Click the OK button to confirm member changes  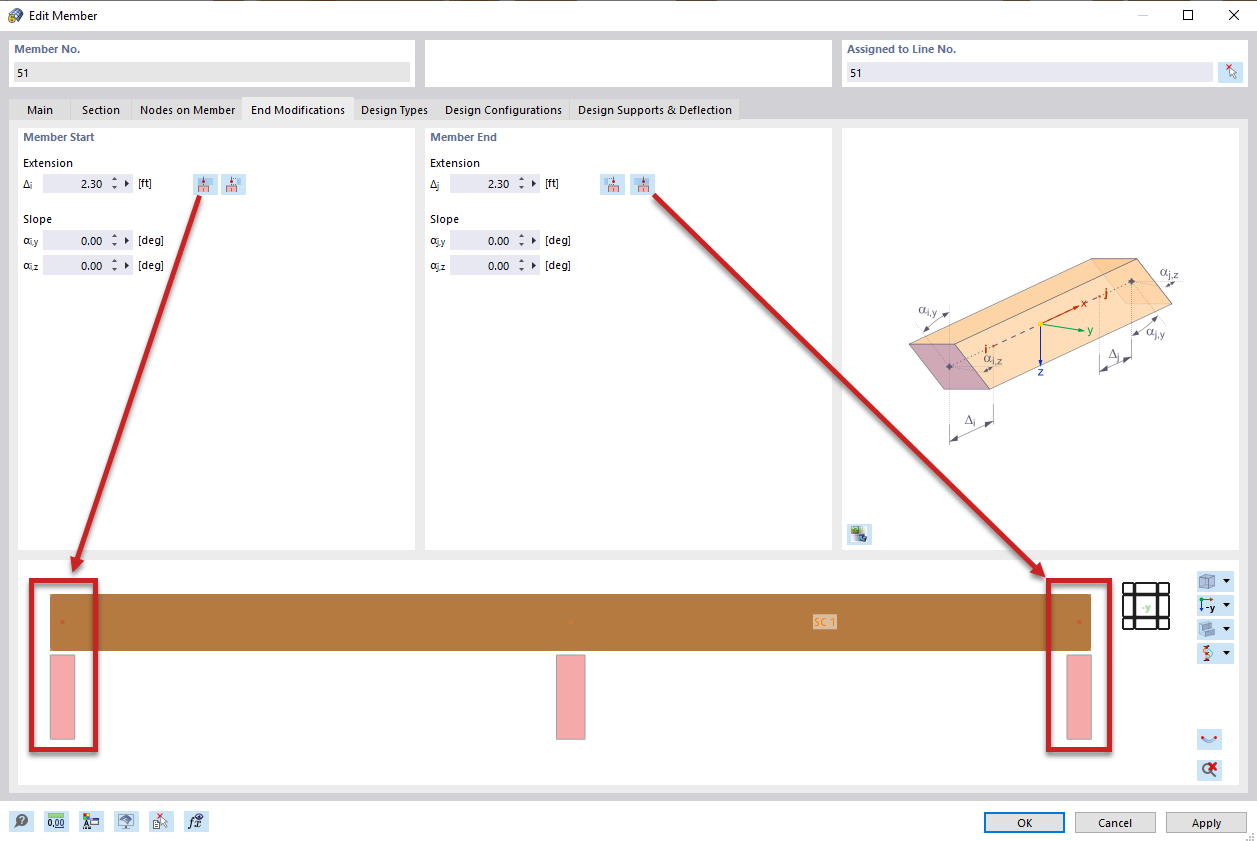pyautogui.click(x=1023, y=822)
